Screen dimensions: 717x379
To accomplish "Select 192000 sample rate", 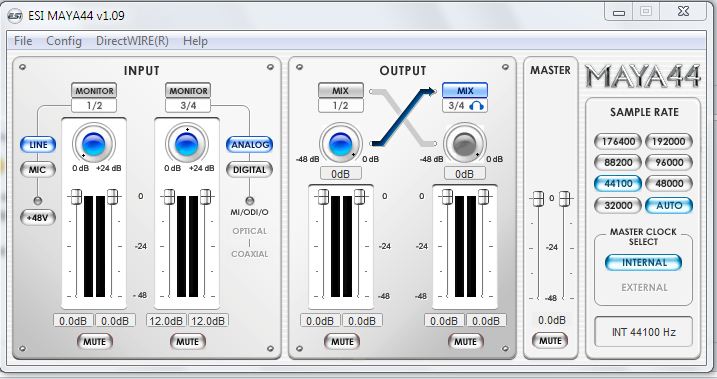I will click(669, 141).
